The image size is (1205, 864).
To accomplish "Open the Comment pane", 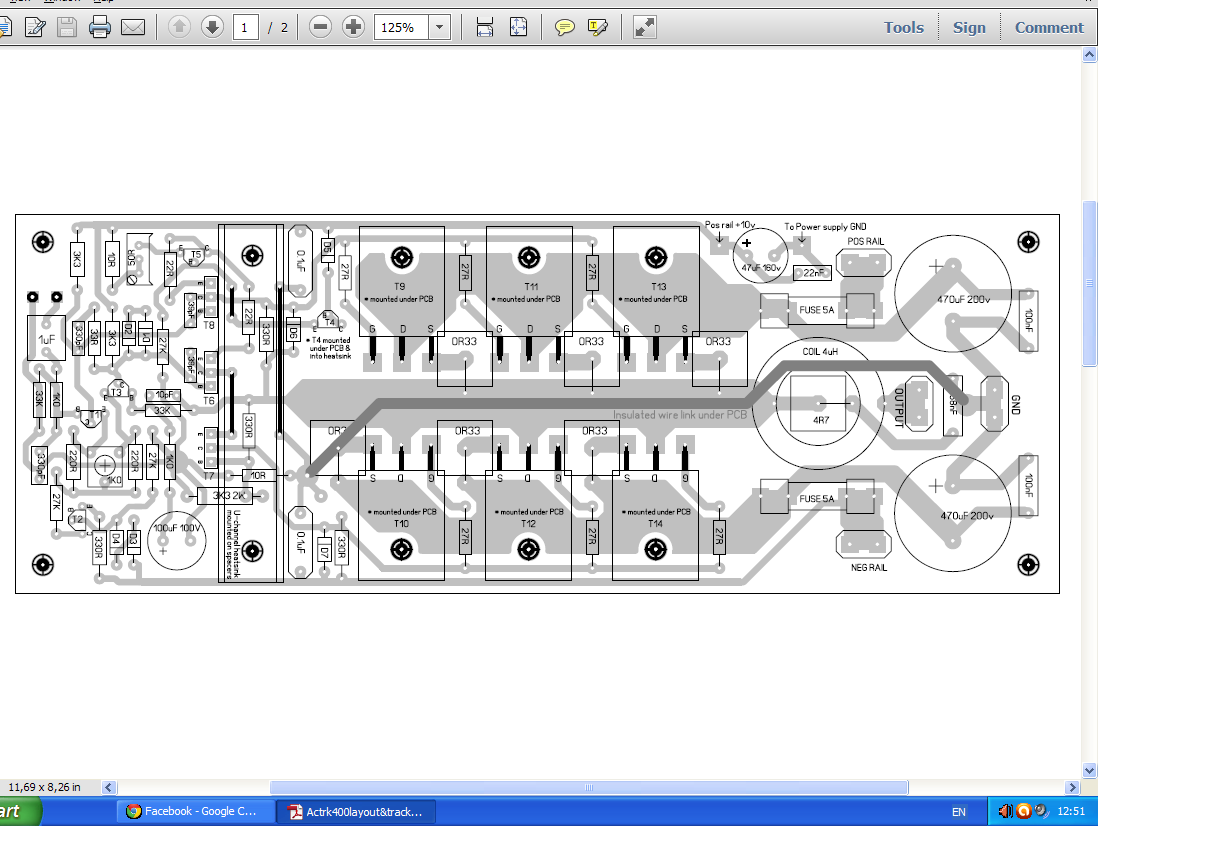I will coord(1049,28).
